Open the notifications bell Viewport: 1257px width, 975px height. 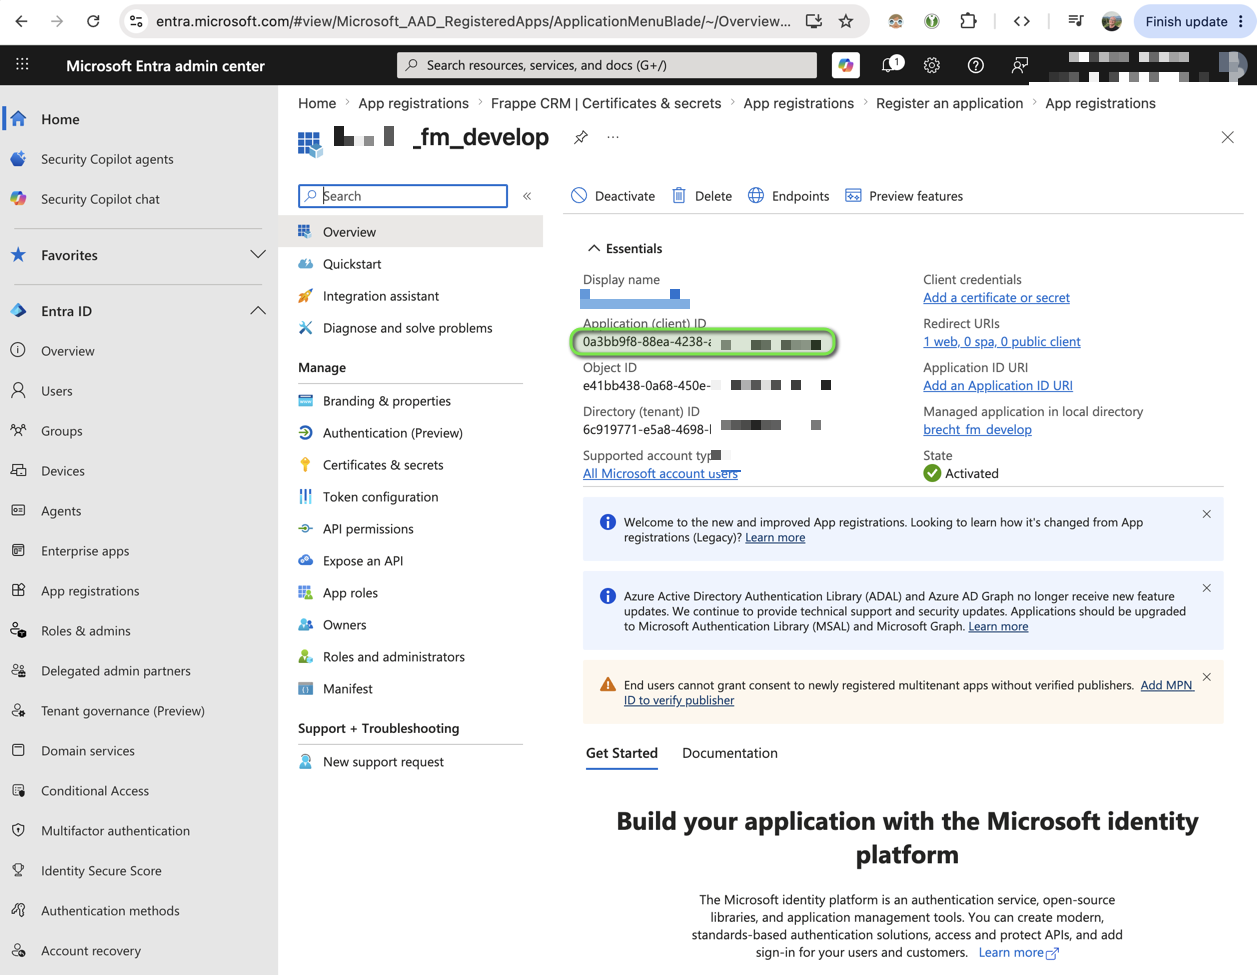coord(889,65)
